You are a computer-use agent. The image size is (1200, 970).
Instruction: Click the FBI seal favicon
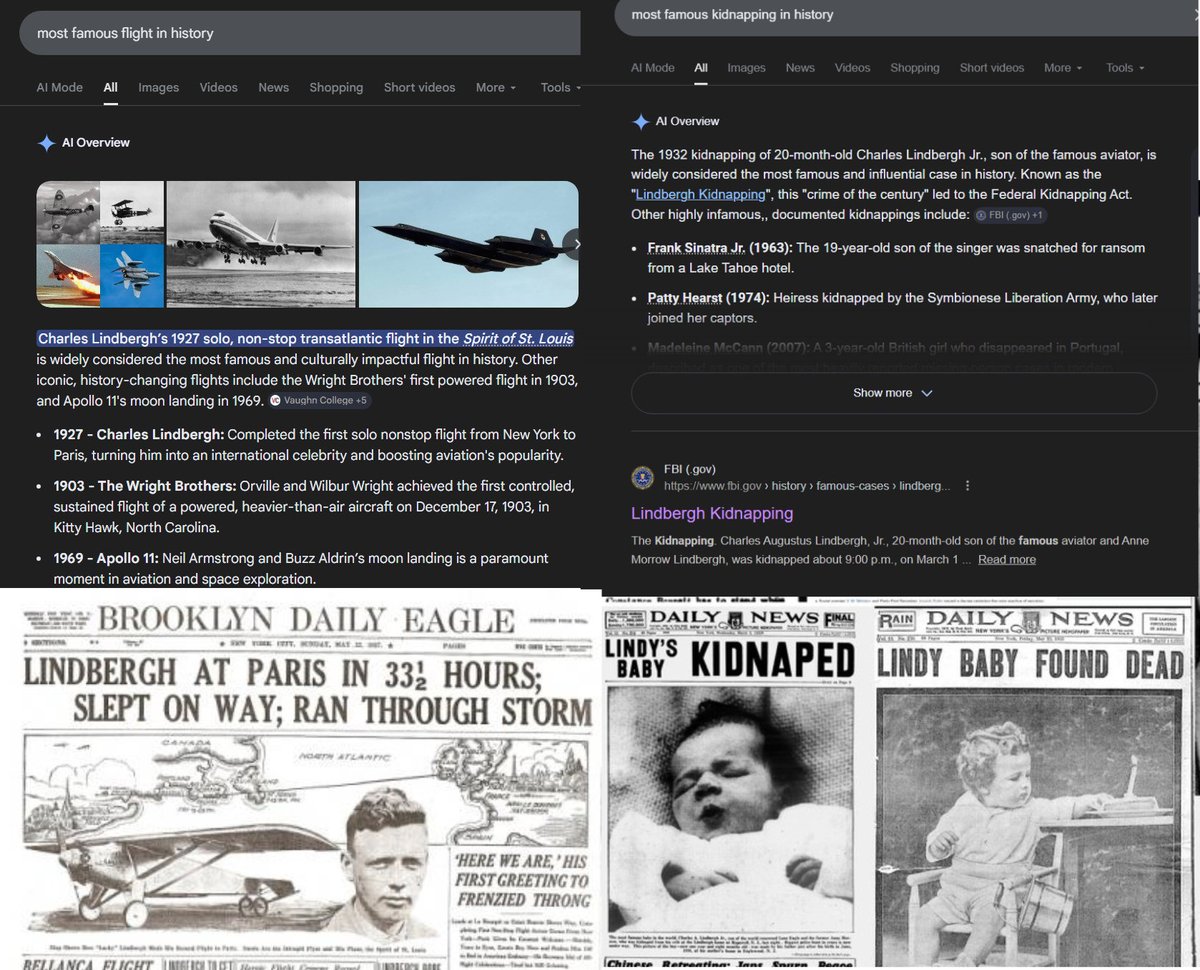[x=642, y=478]
